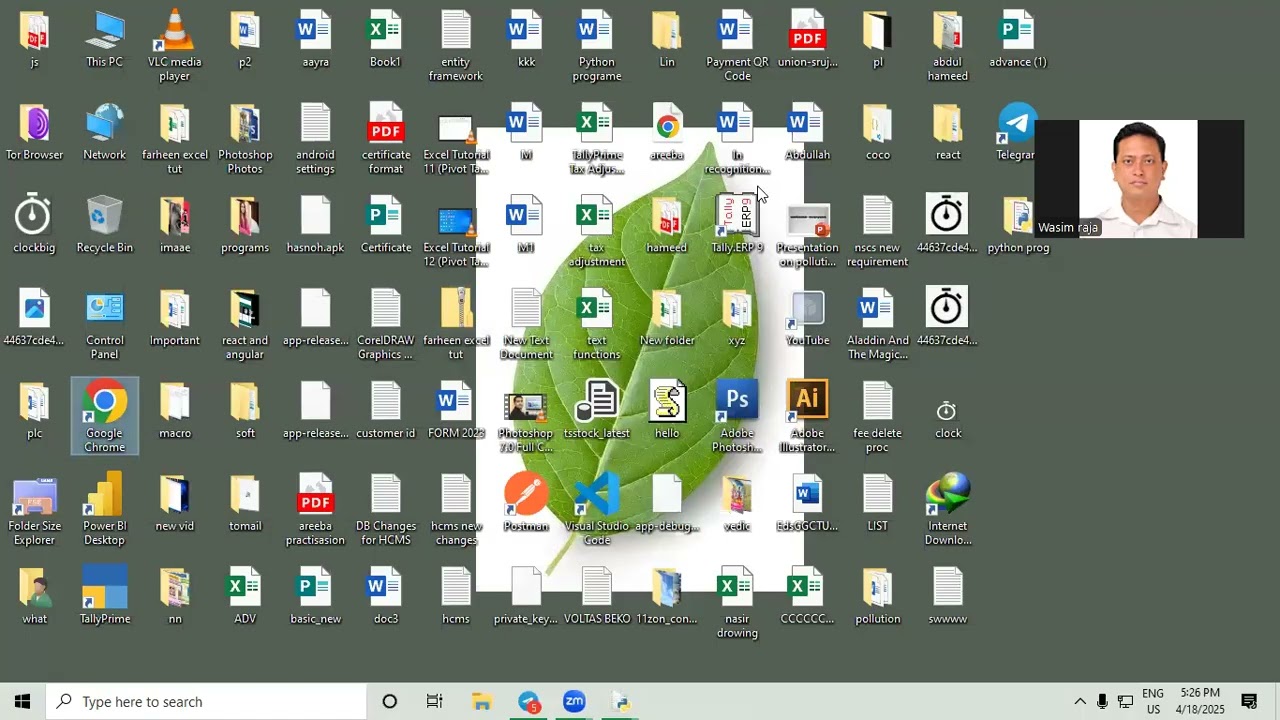Select the certificate format PDF icon

coord(386,139)
